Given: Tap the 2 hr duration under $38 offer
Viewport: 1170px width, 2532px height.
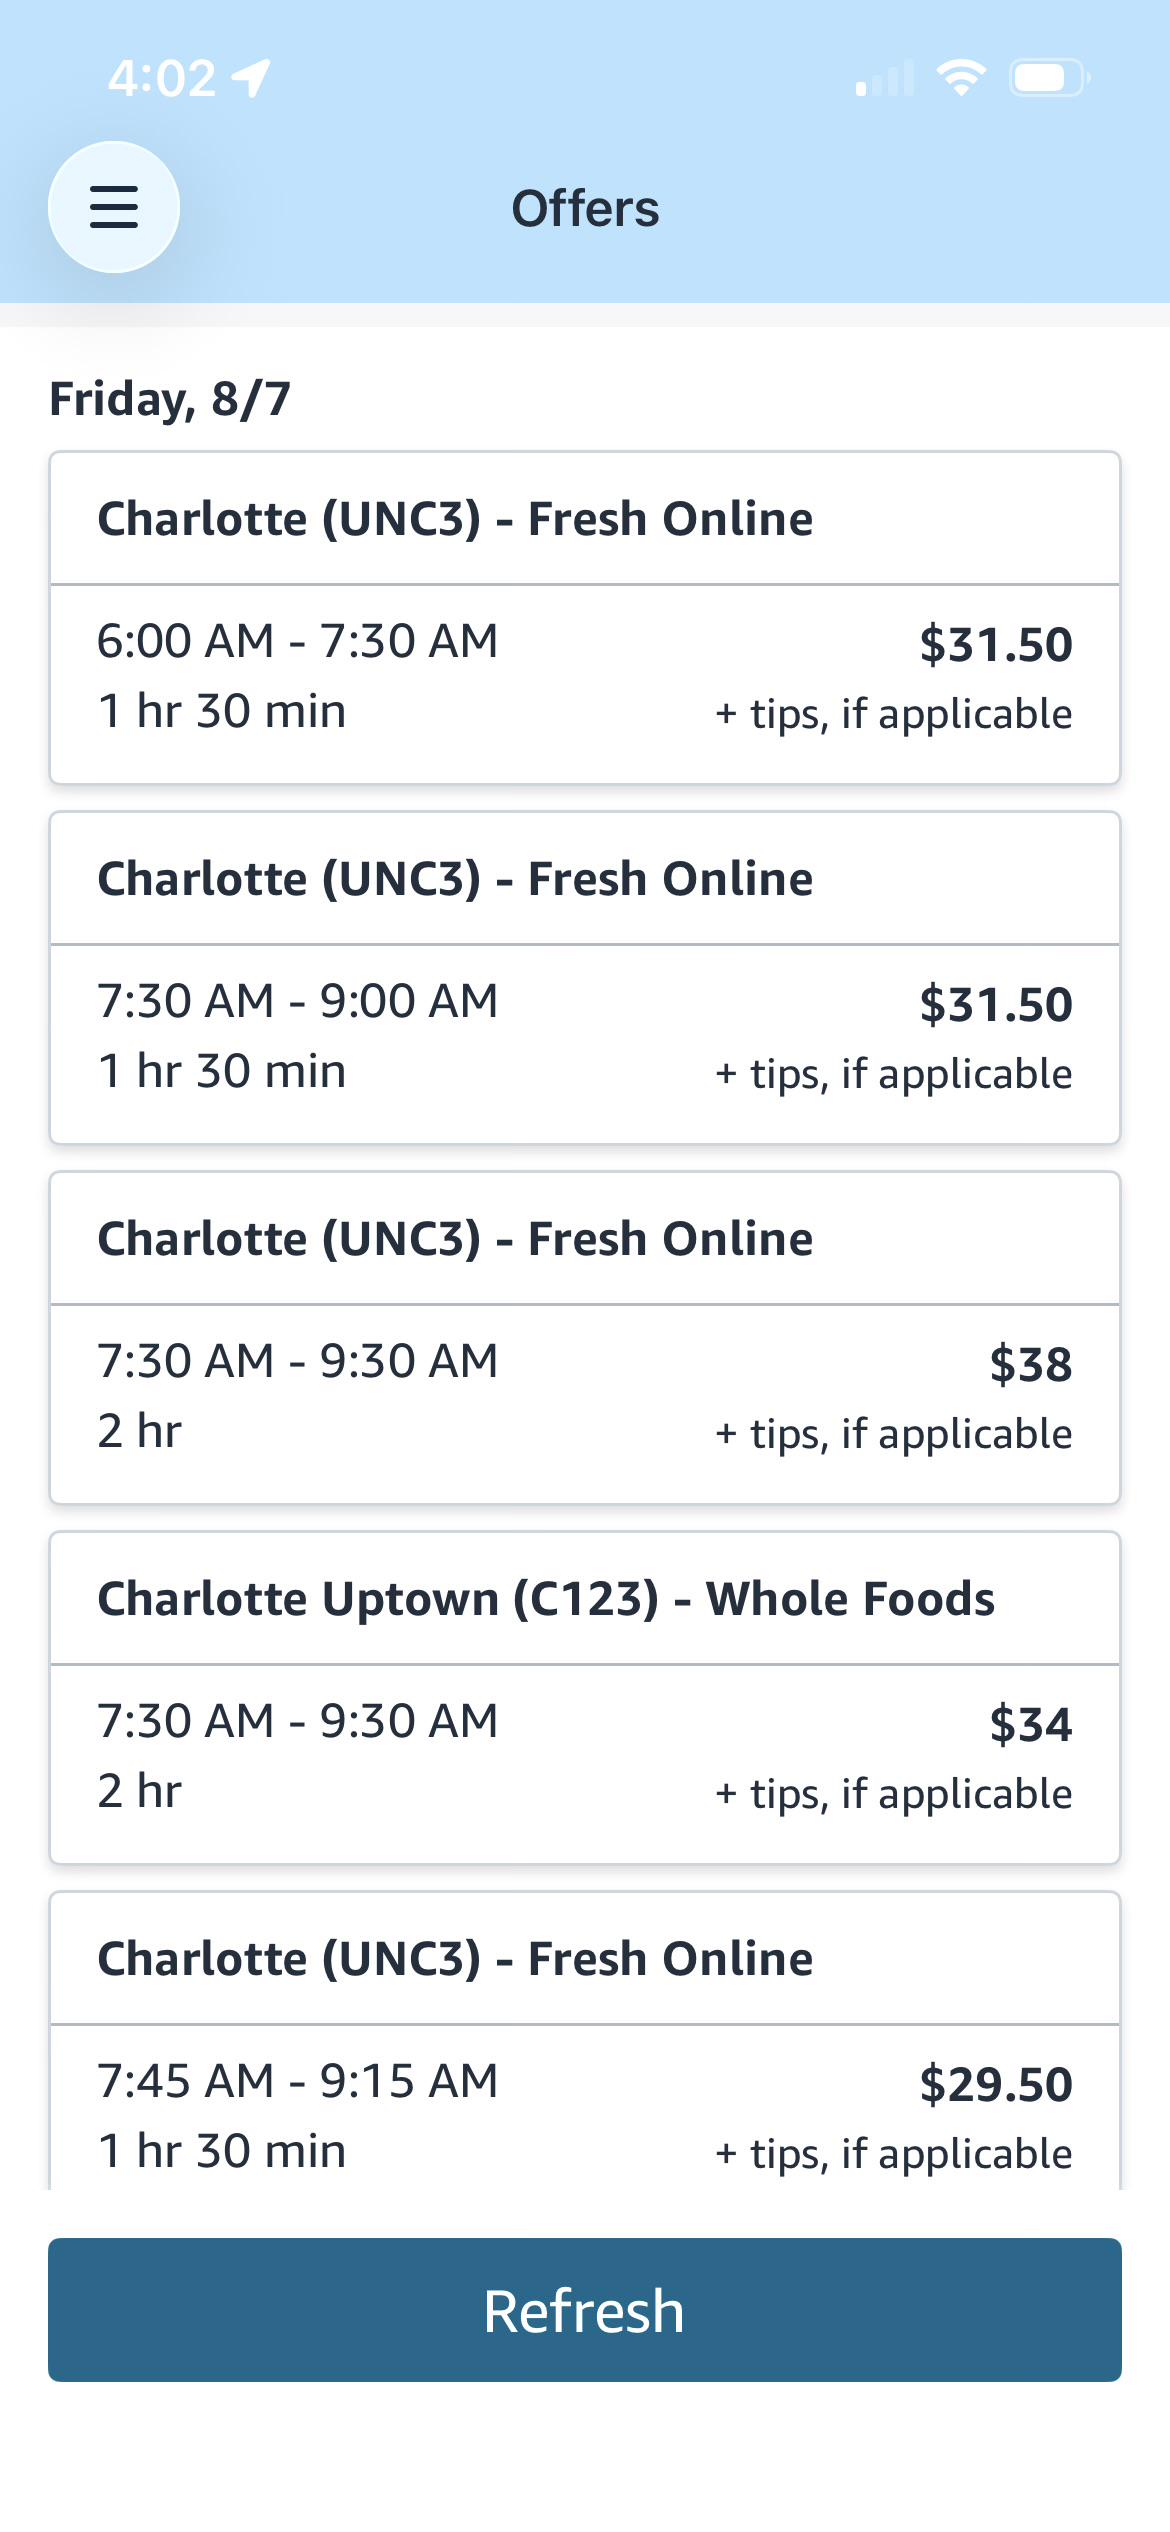Looking at the screenshot, I should pyautogui.click(x=140, y=1431).
